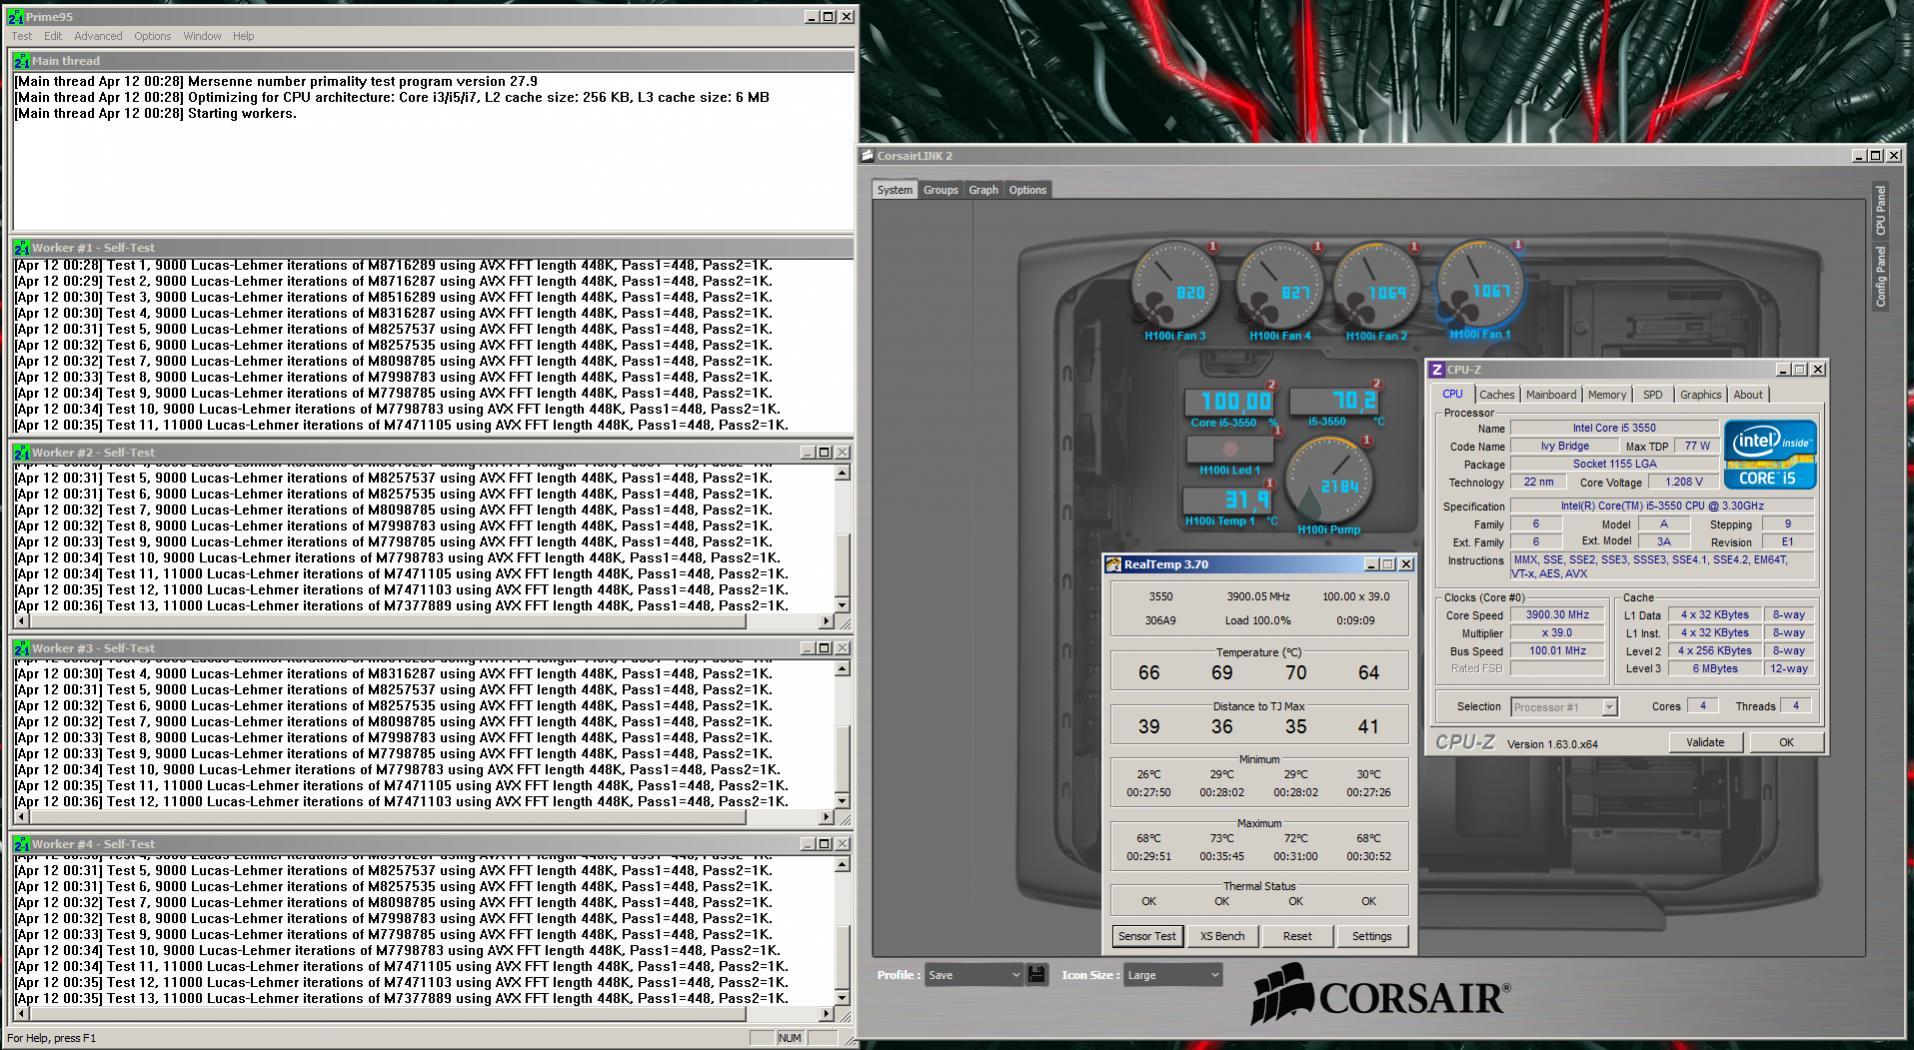Click the Worker #1 window icon

tap(22, 248)
